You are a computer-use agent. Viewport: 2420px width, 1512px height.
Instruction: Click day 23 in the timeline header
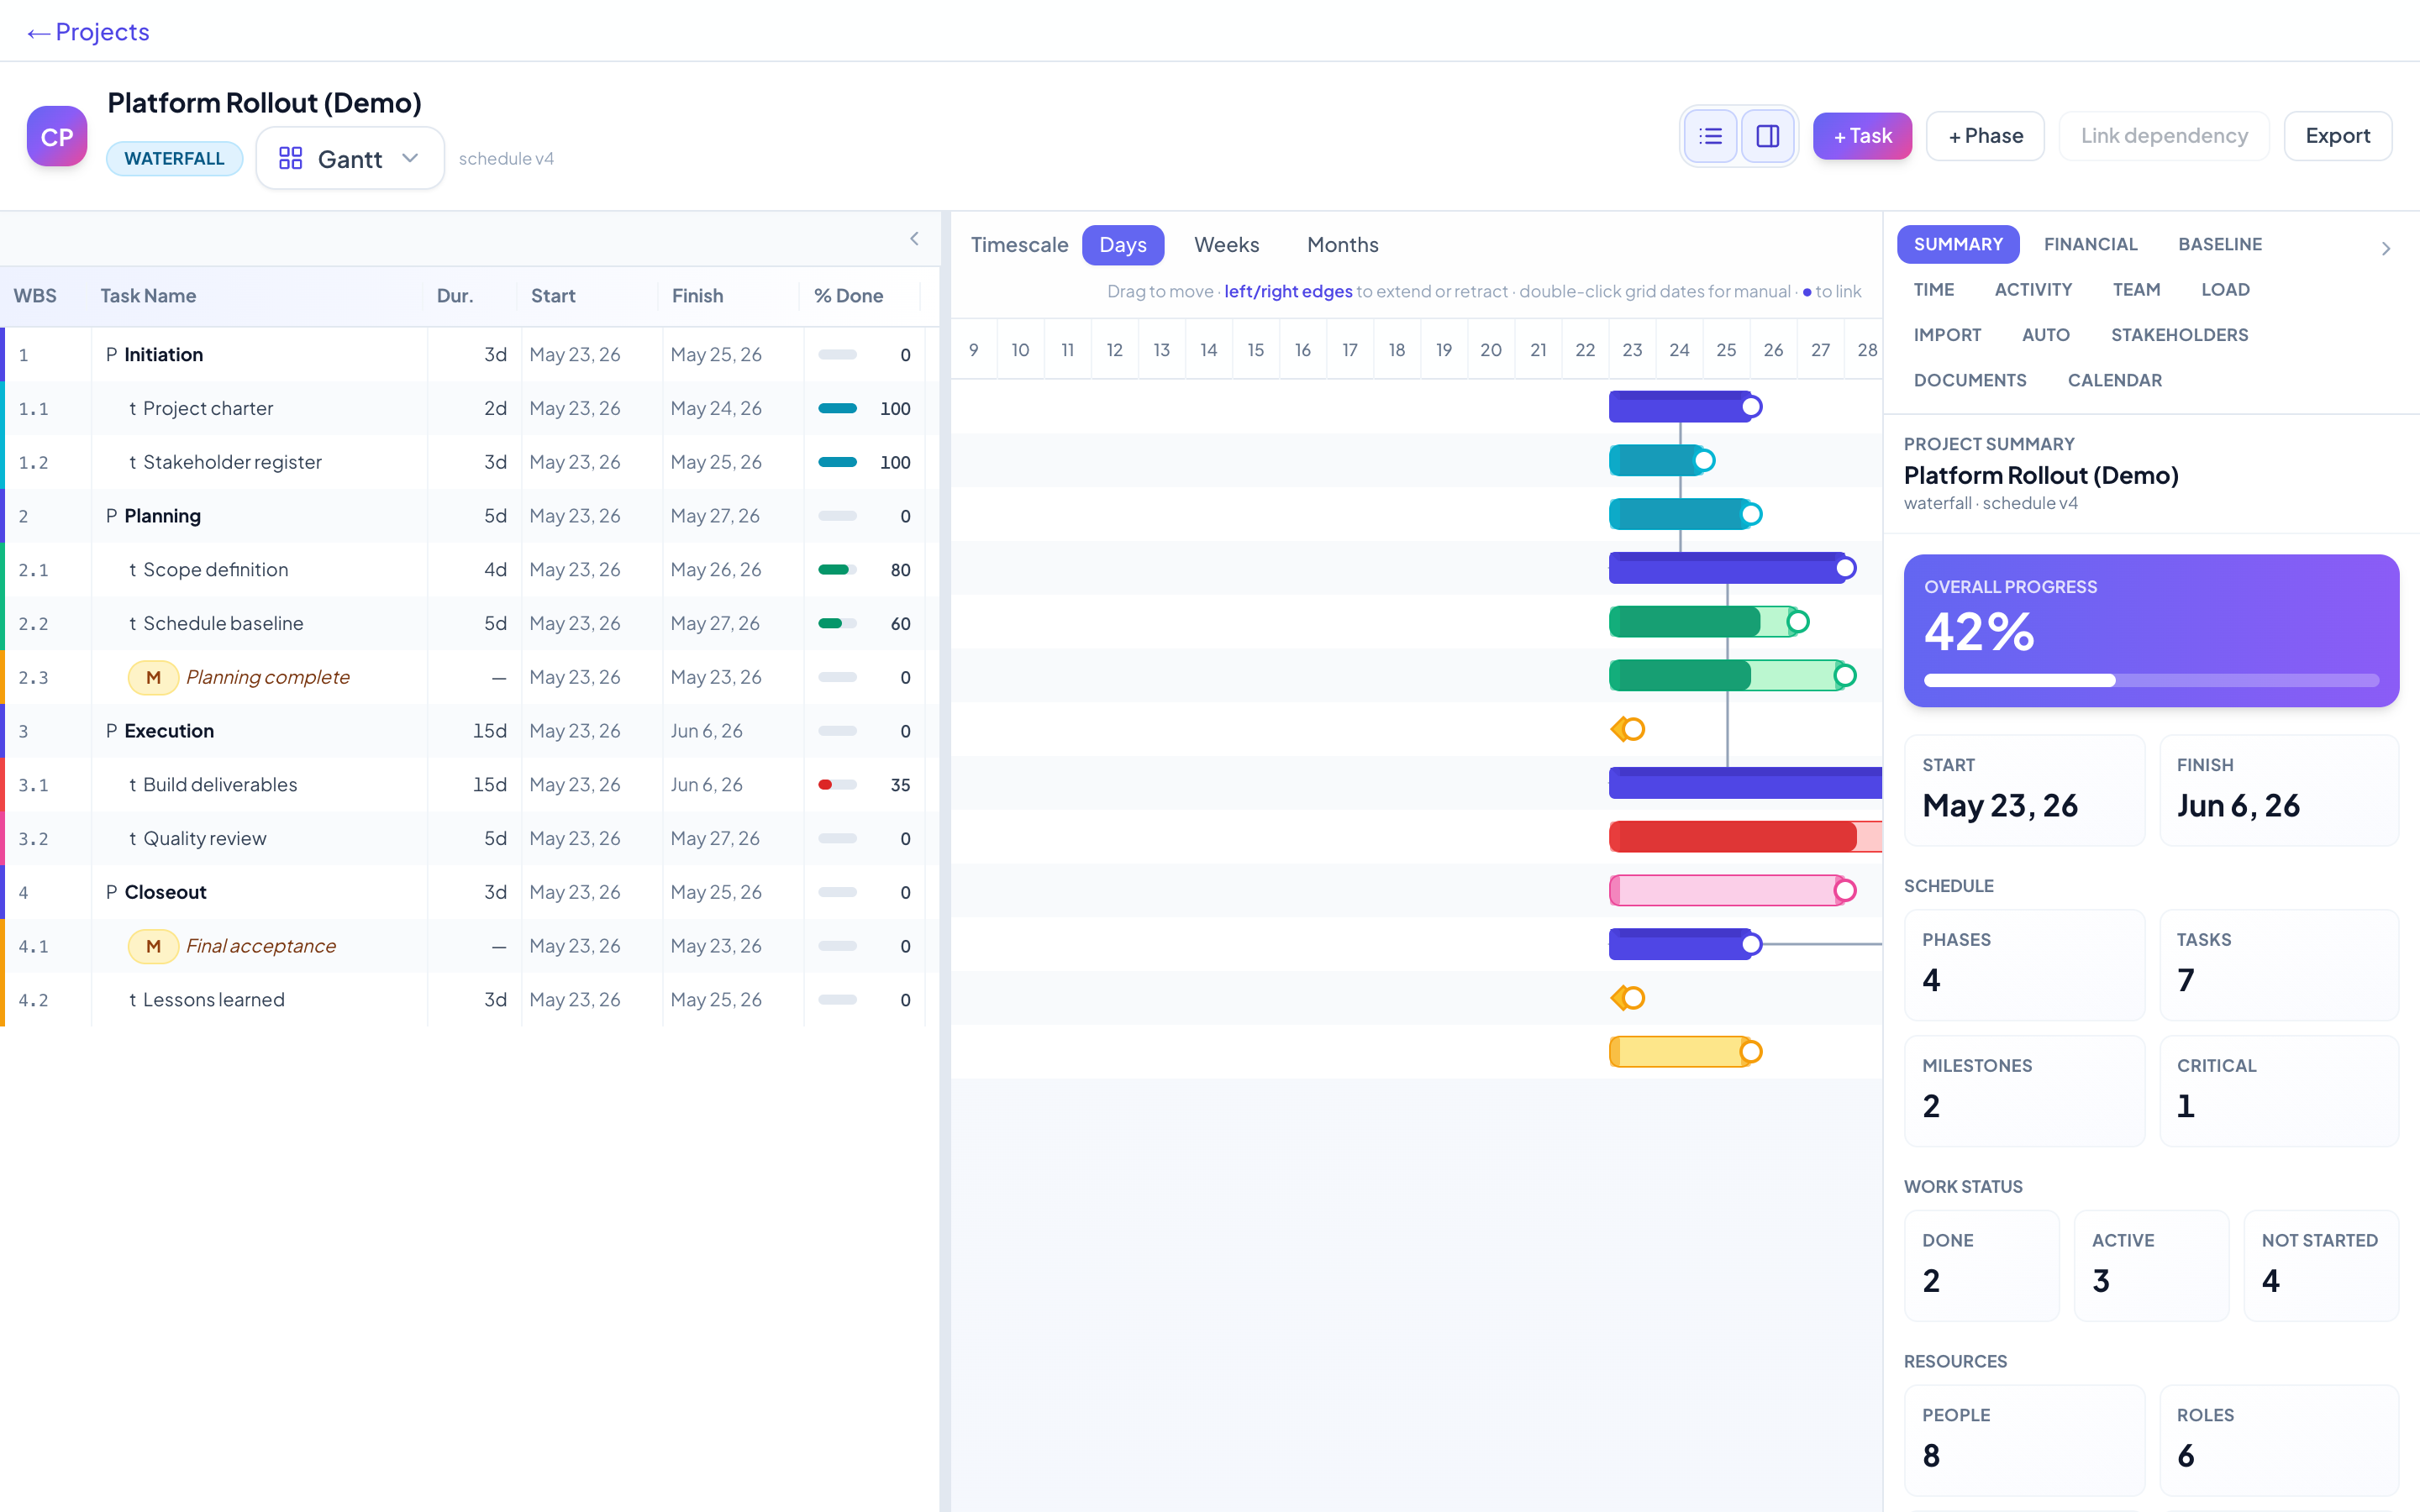1632,350
